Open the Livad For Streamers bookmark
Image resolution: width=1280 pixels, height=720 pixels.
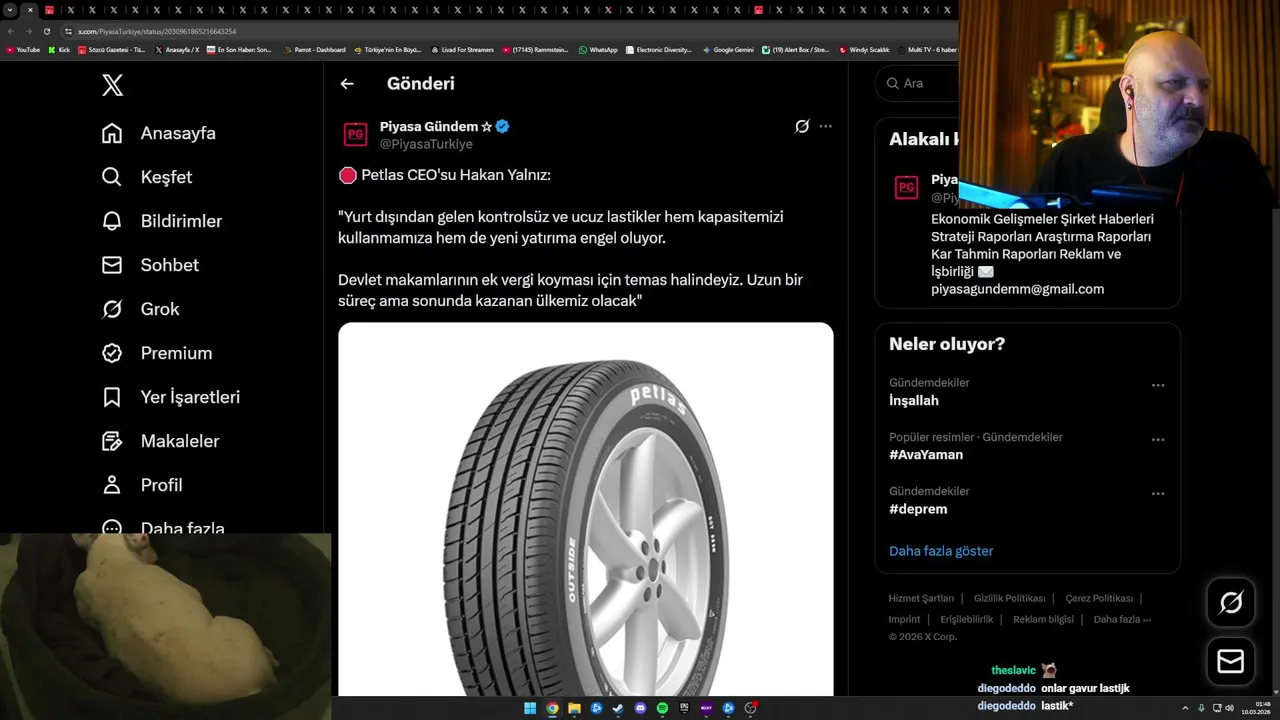click(462, 49)
